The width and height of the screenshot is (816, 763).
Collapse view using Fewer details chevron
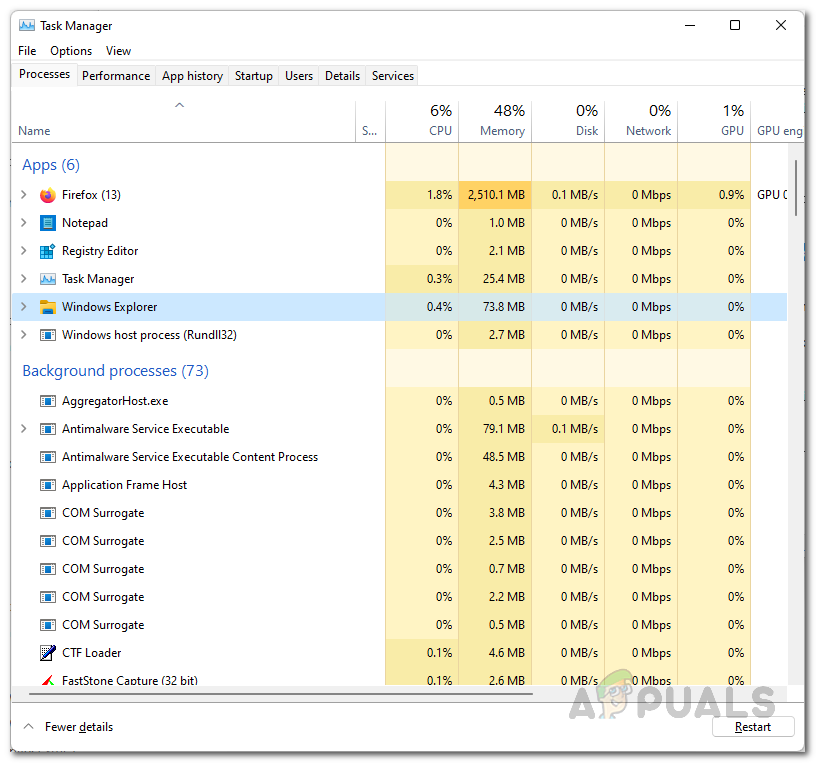coord(29,727)
